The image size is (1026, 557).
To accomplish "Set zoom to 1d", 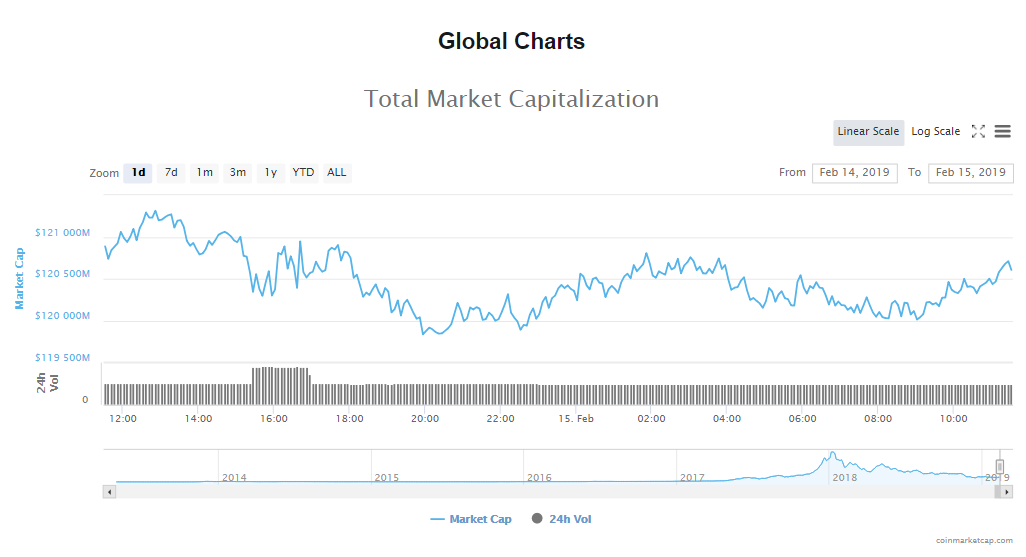I will tap(139, 173).
